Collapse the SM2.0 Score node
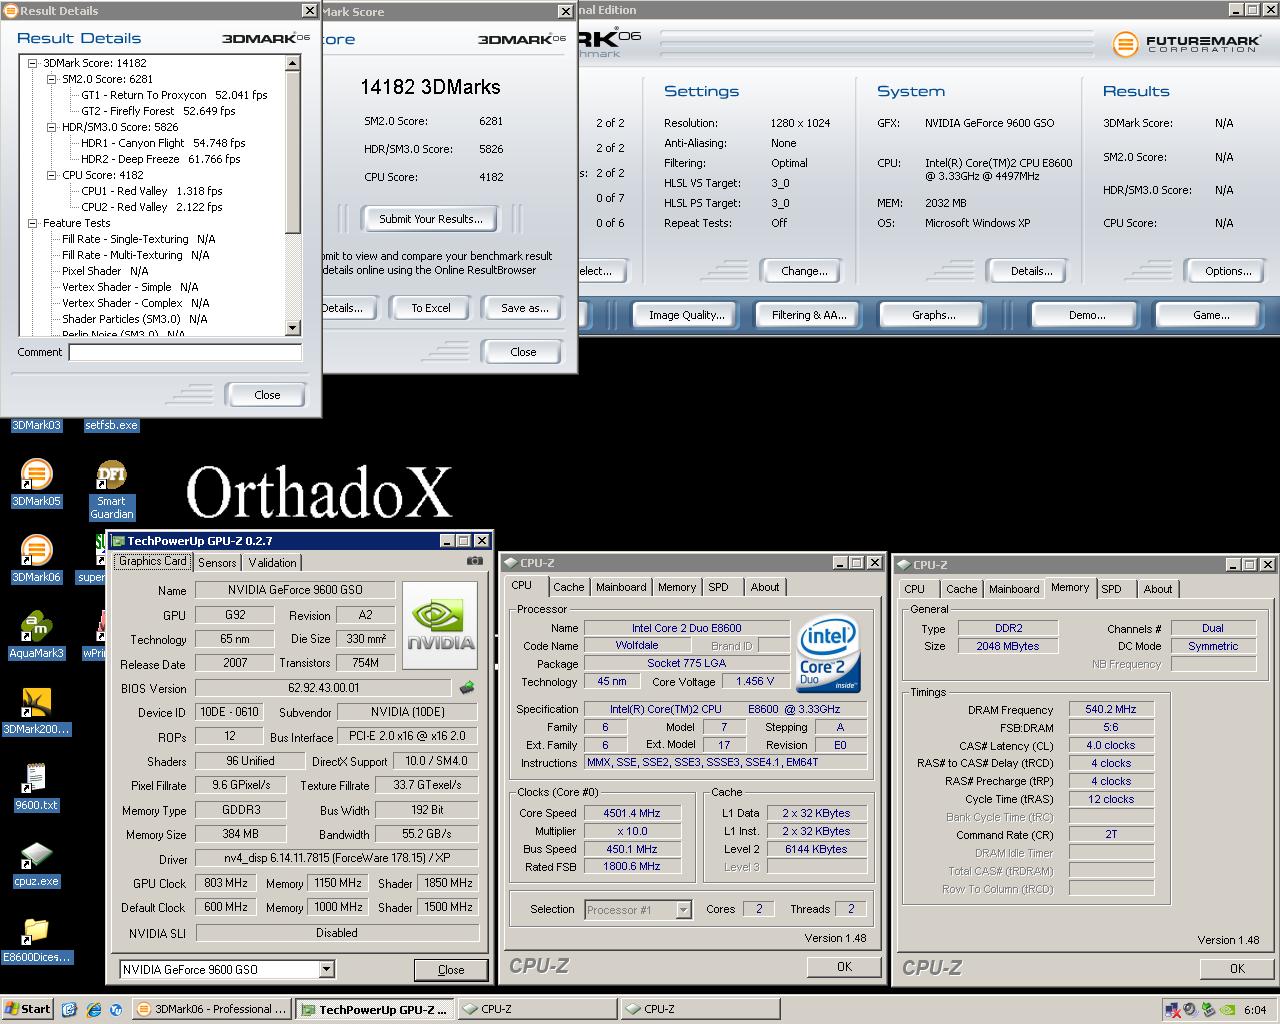This screenshot has width=1280, height=1024. click(51, 79)
